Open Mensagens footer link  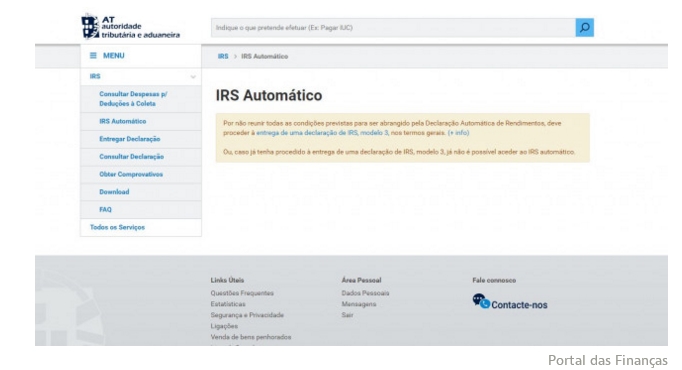tap(359, 304)
